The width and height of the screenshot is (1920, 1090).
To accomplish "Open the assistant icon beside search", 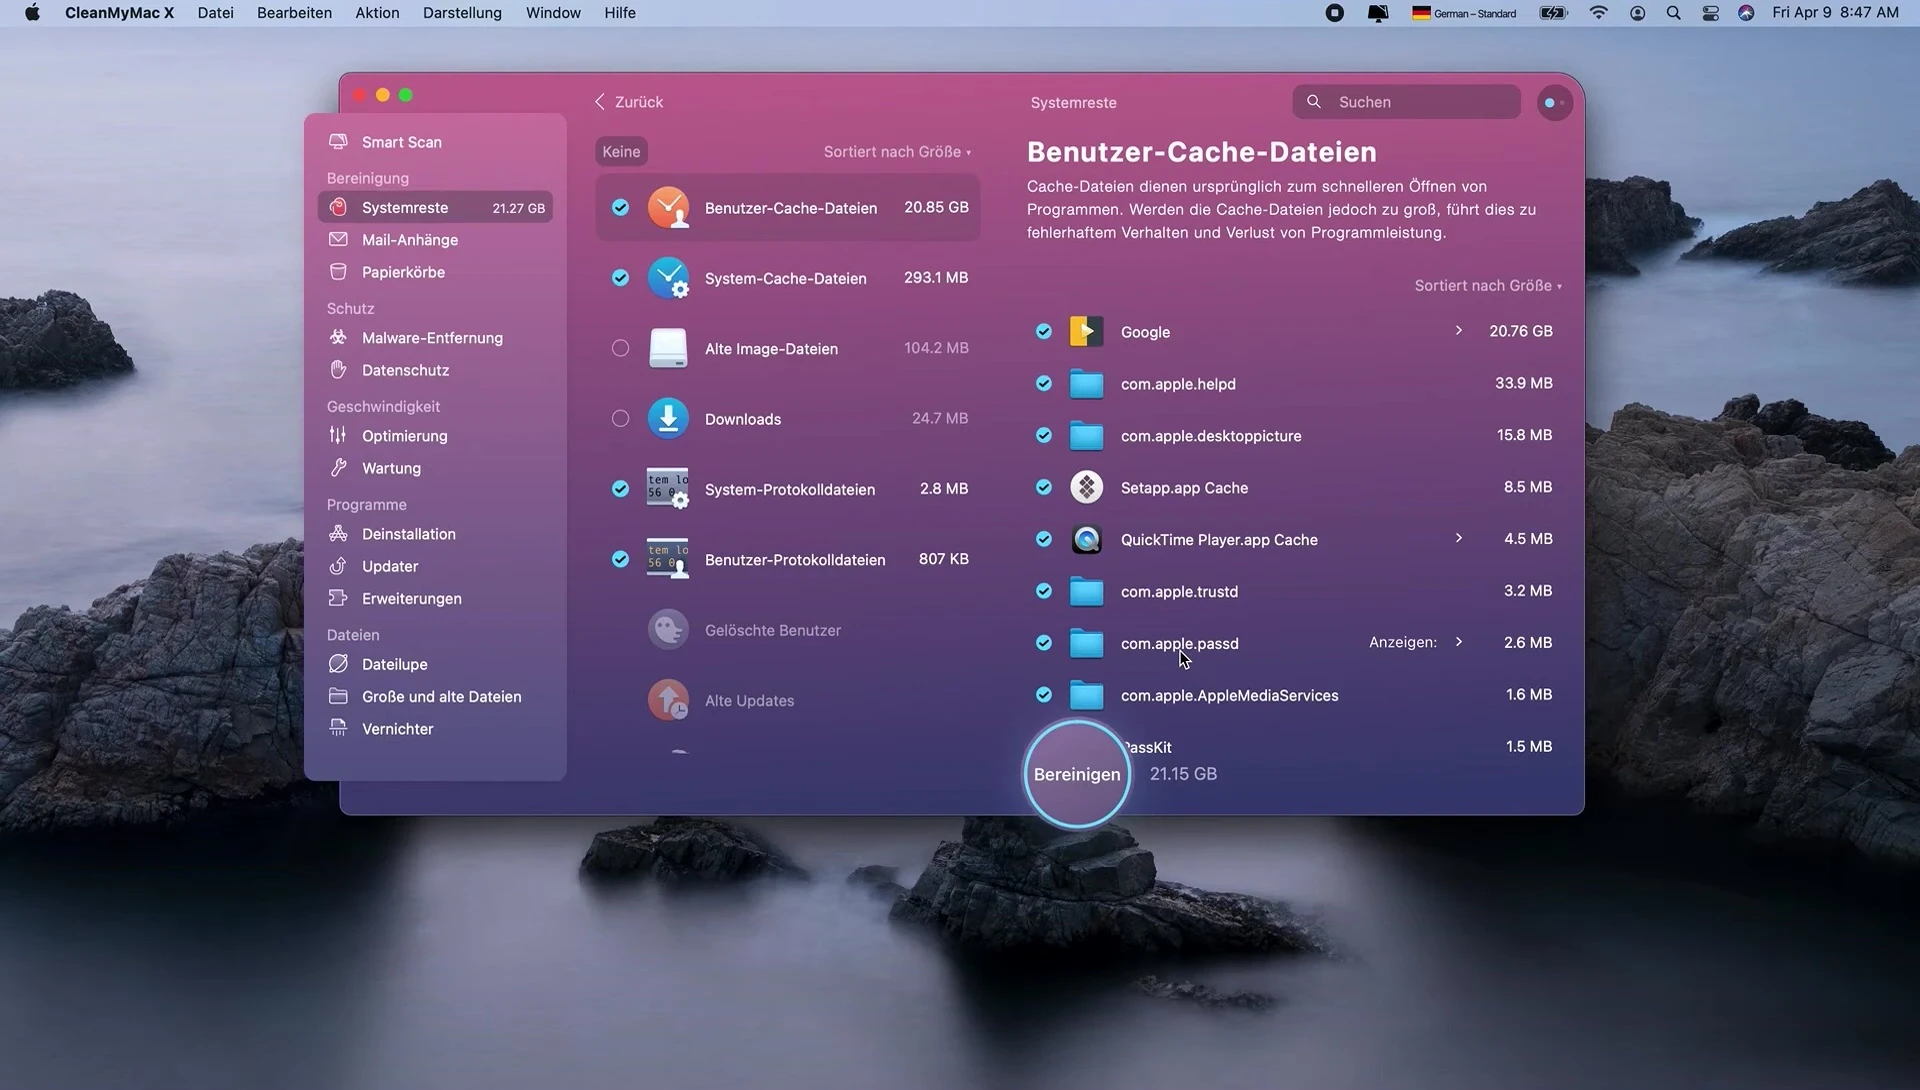I will click(x=1555, y=102).
